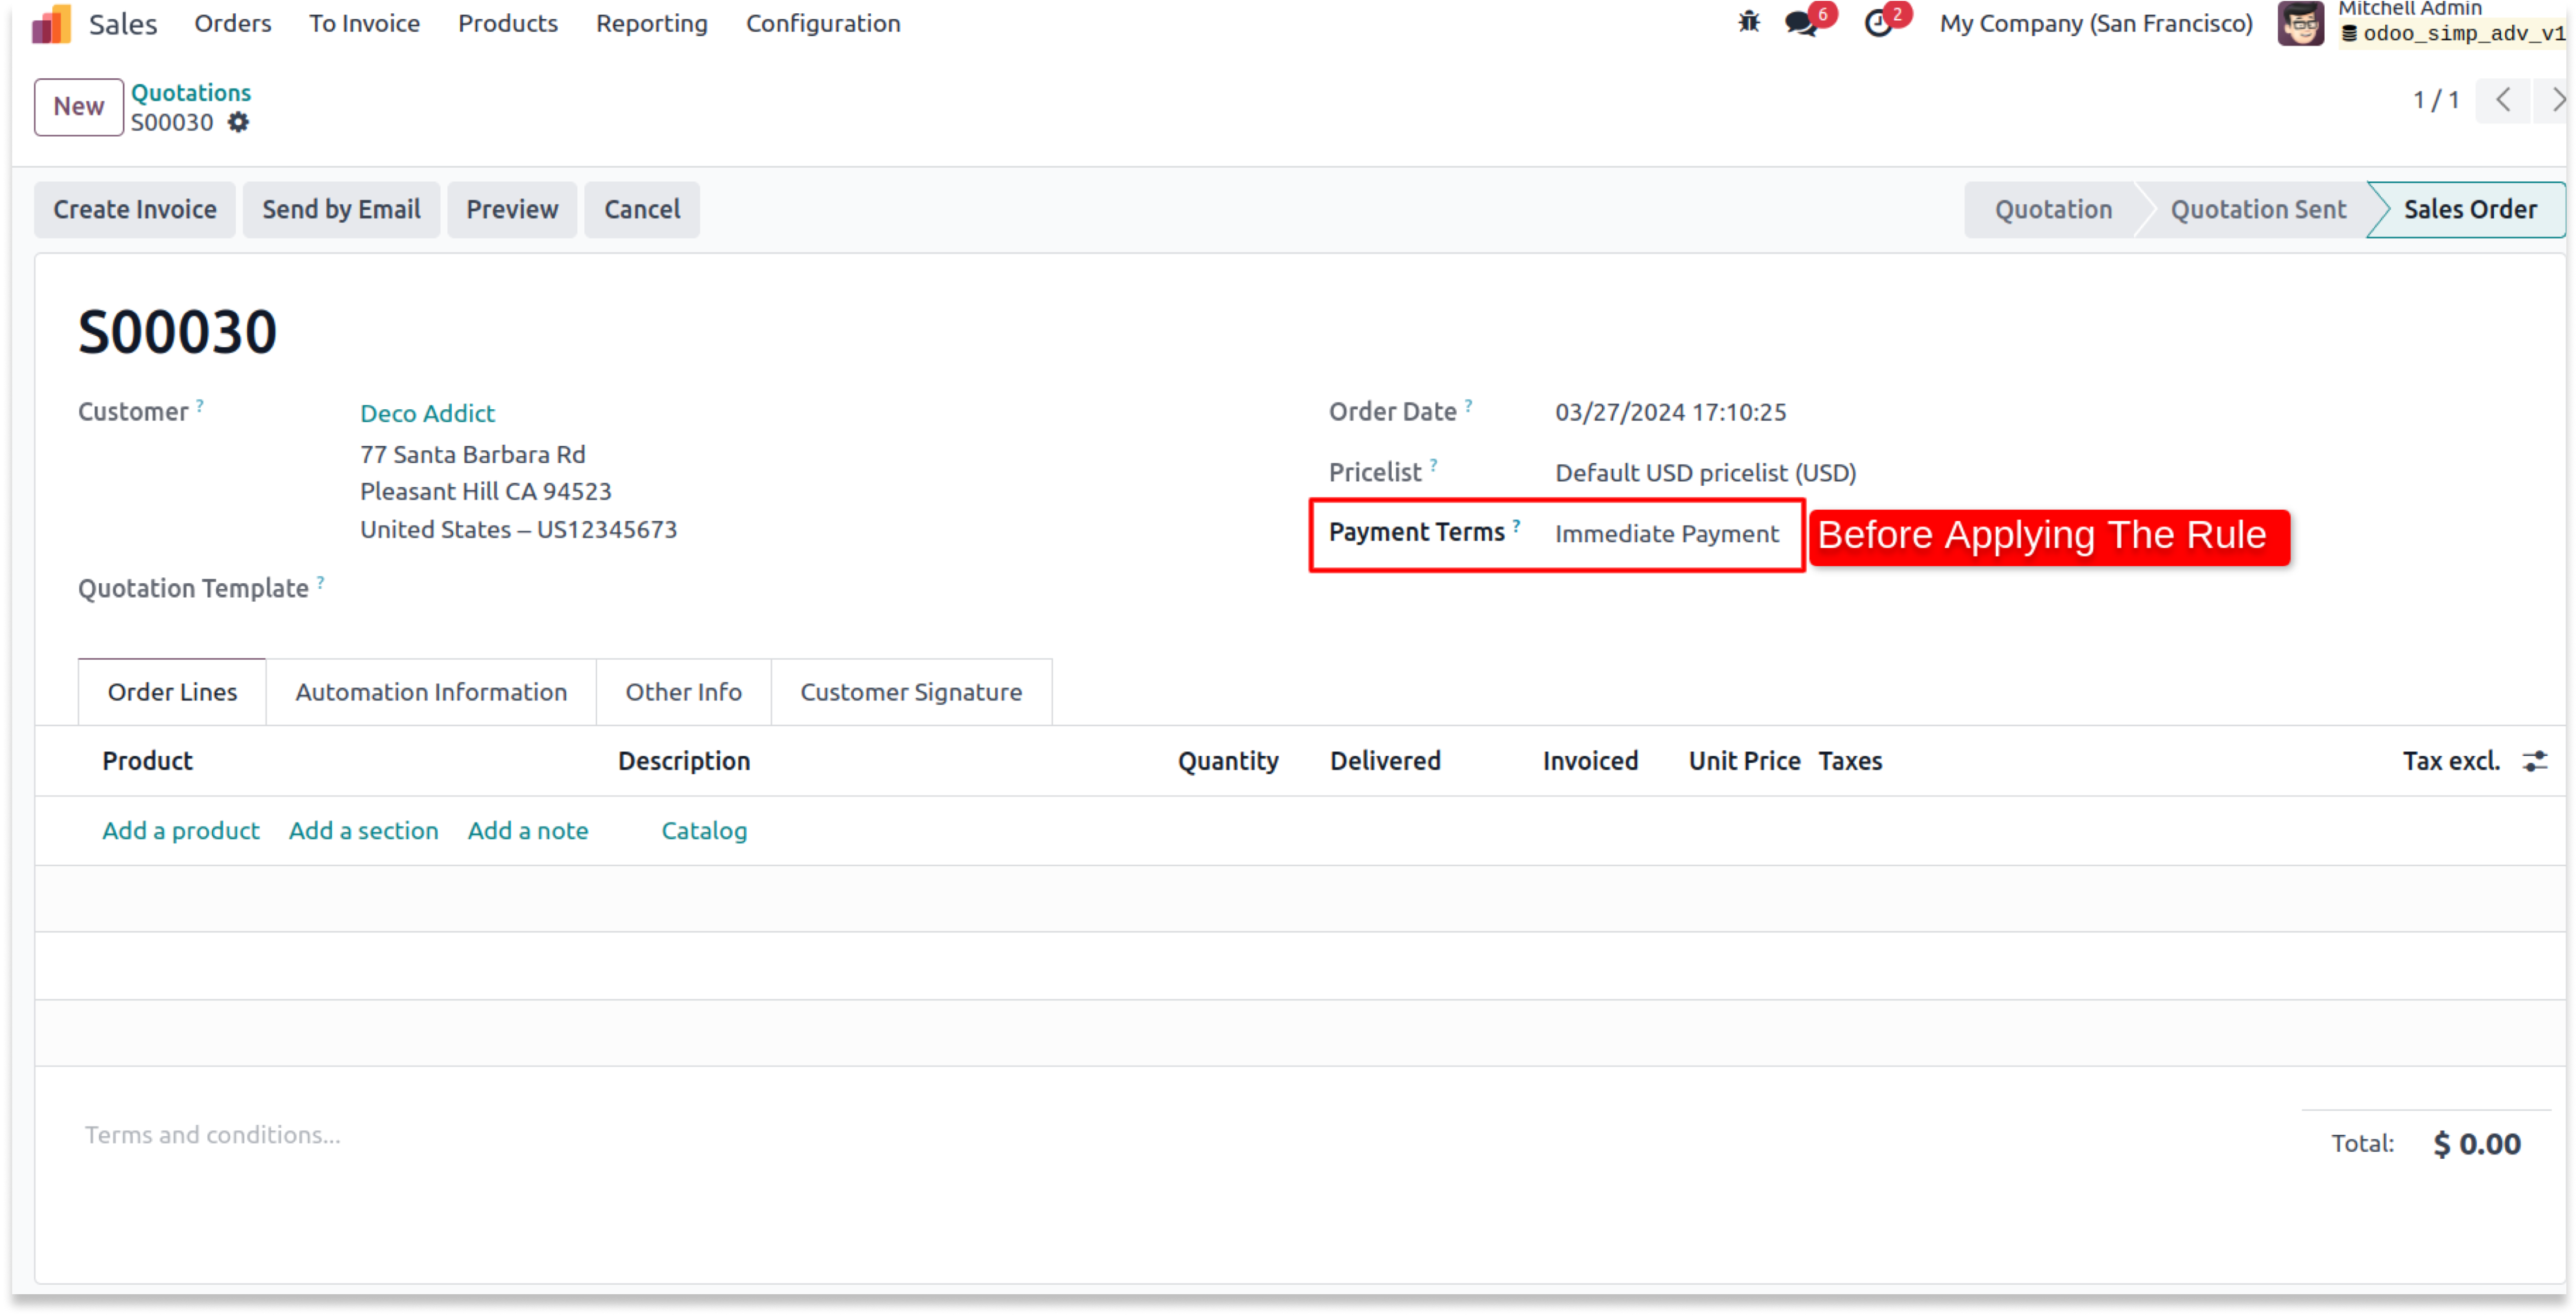Switch to Automation Information tab
Viewport: 2576px width, 1315px height.
[431, 692]
